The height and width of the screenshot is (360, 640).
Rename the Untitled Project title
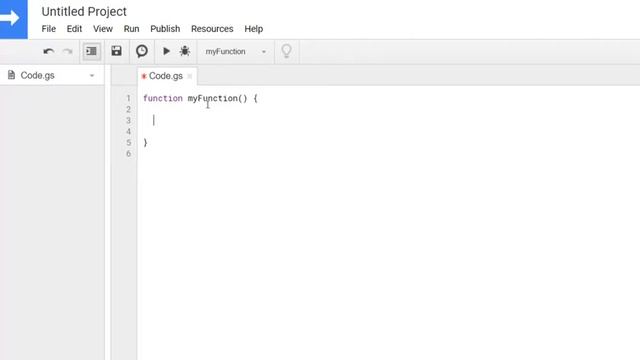pos(84,11)
